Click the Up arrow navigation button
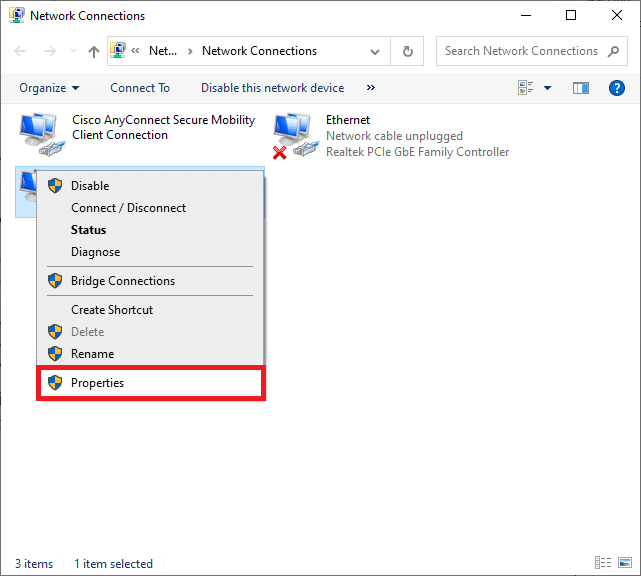The image size is (641, 576). 94,51
